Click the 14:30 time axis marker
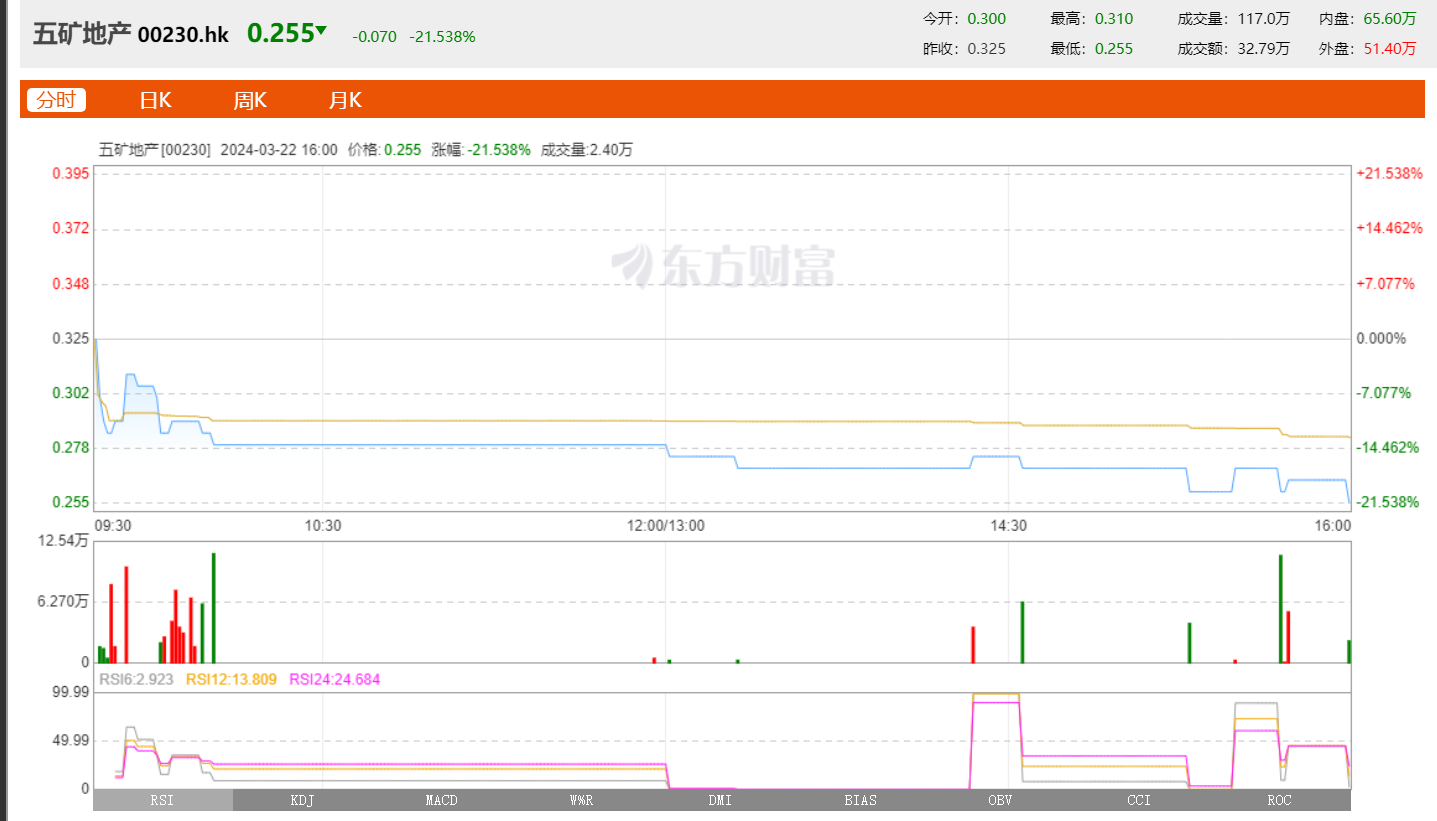Screen dimensions: 1437x821 pos(1008,525)
